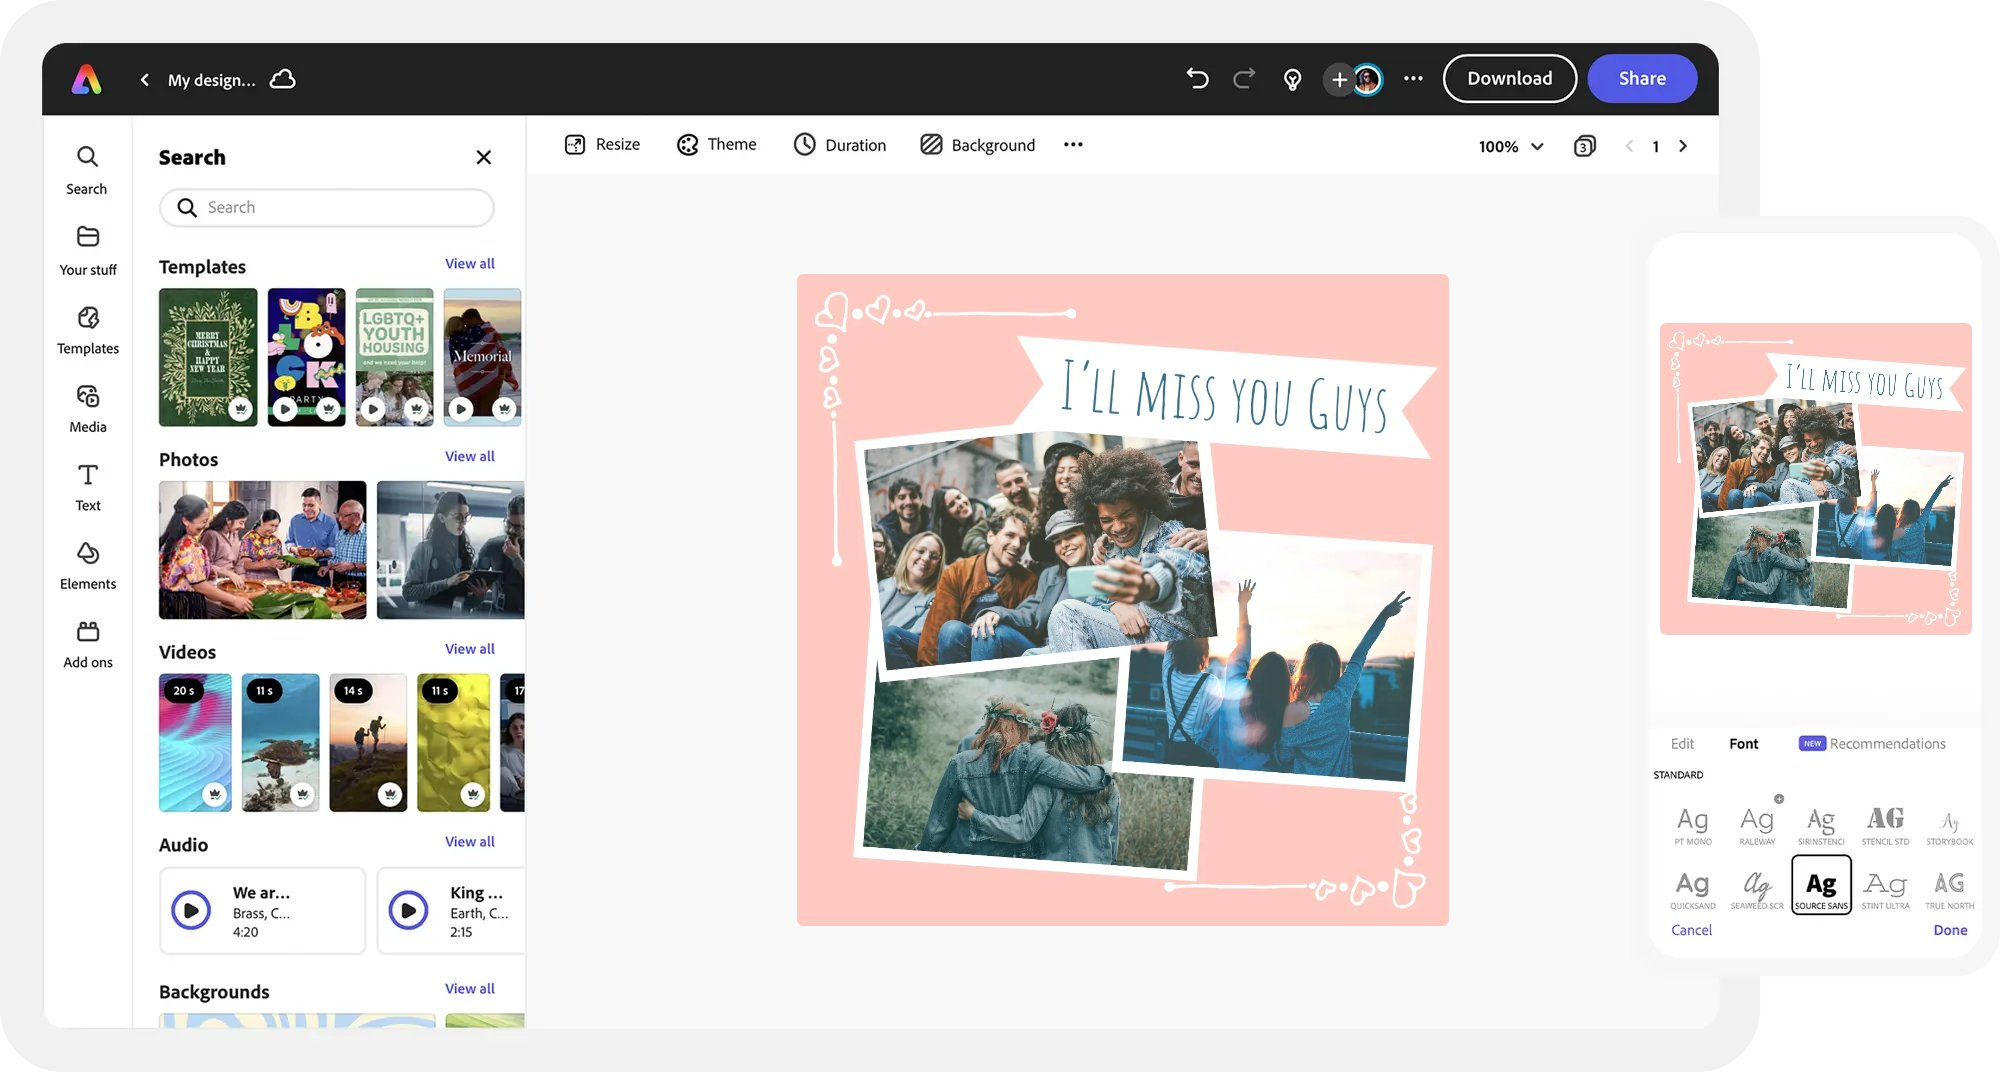The height and width of the screenshot is (1072, 2000).
Task: Switch to the Font tab on phone
Action: click(x=1743, y=744)
